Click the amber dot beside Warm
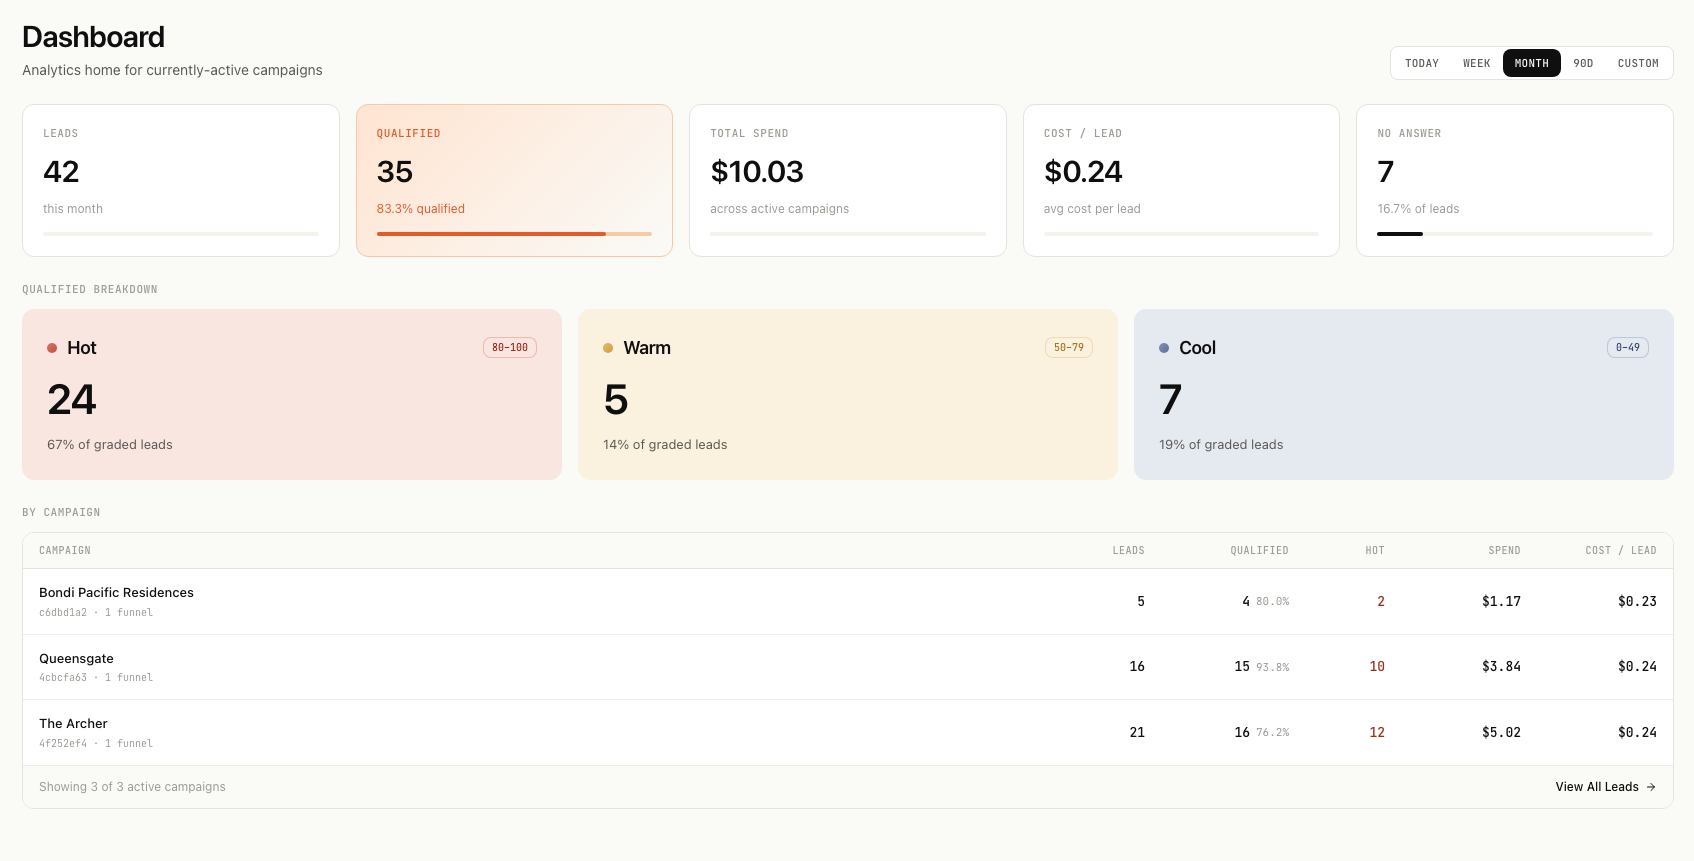This screenshot has width=1694, height=861. coord(608,348)
